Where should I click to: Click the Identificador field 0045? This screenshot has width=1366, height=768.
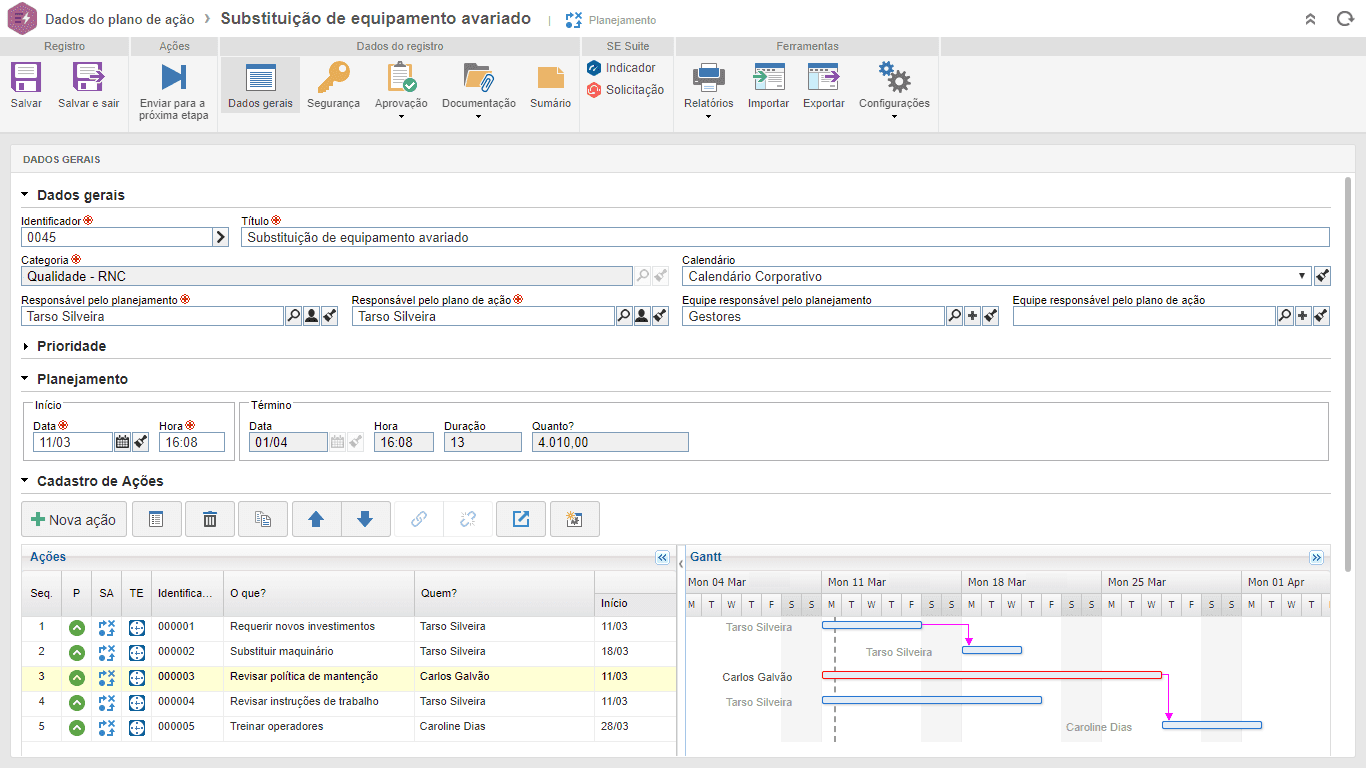point(117,237)
